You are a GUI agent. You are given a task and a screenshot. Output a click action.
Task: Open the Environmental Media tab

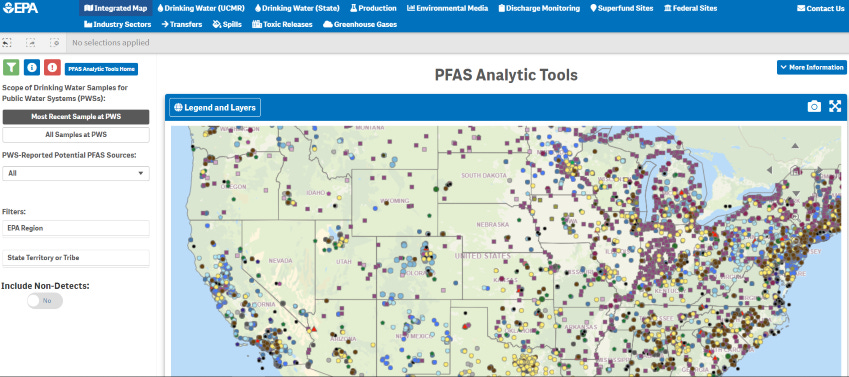(447, 8)
